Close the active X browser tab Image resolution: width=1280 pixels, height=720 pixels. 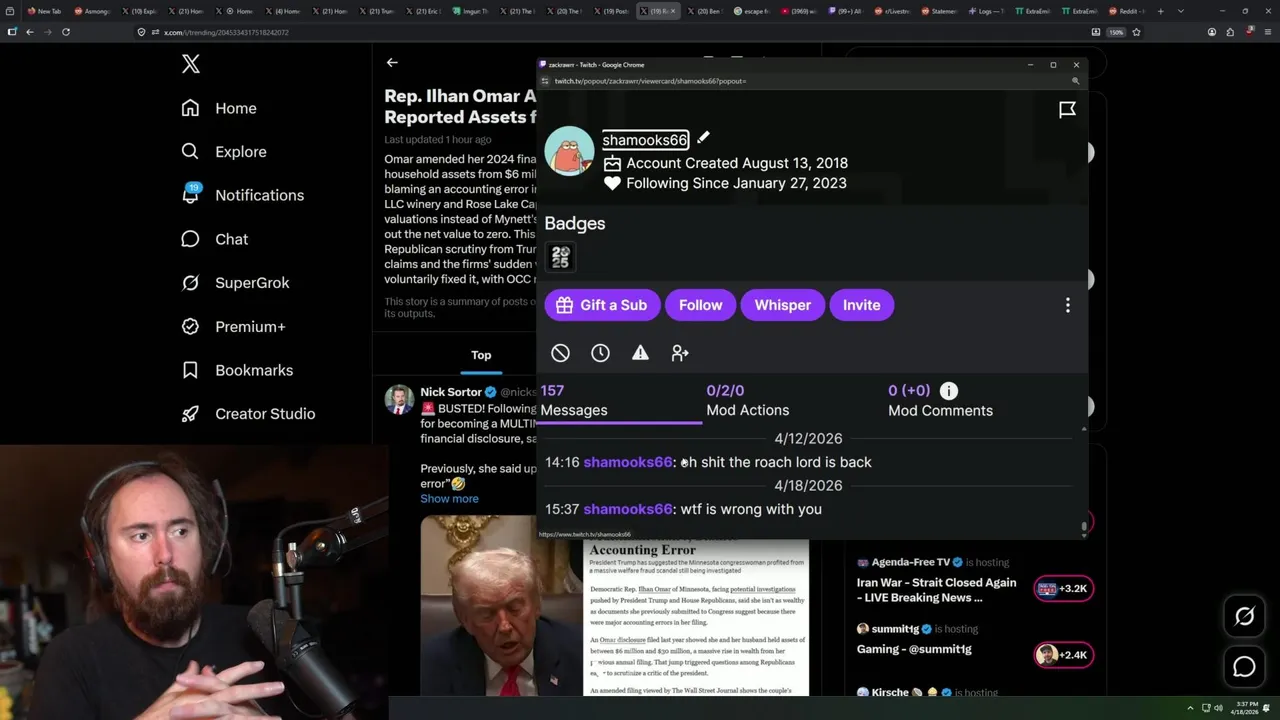673,11
